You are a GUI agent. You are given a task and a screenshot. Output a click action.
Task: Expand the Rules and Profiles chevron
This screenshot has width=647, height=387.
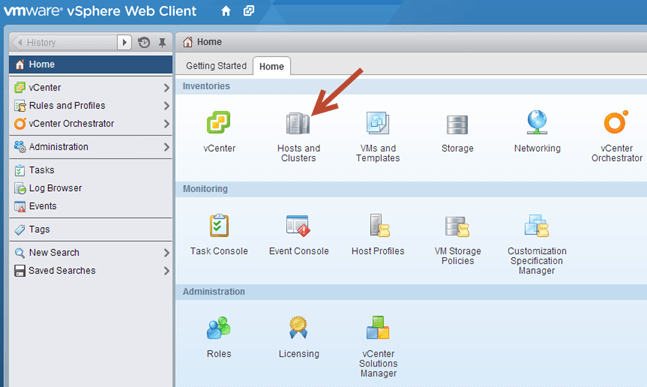pos(166,106)
